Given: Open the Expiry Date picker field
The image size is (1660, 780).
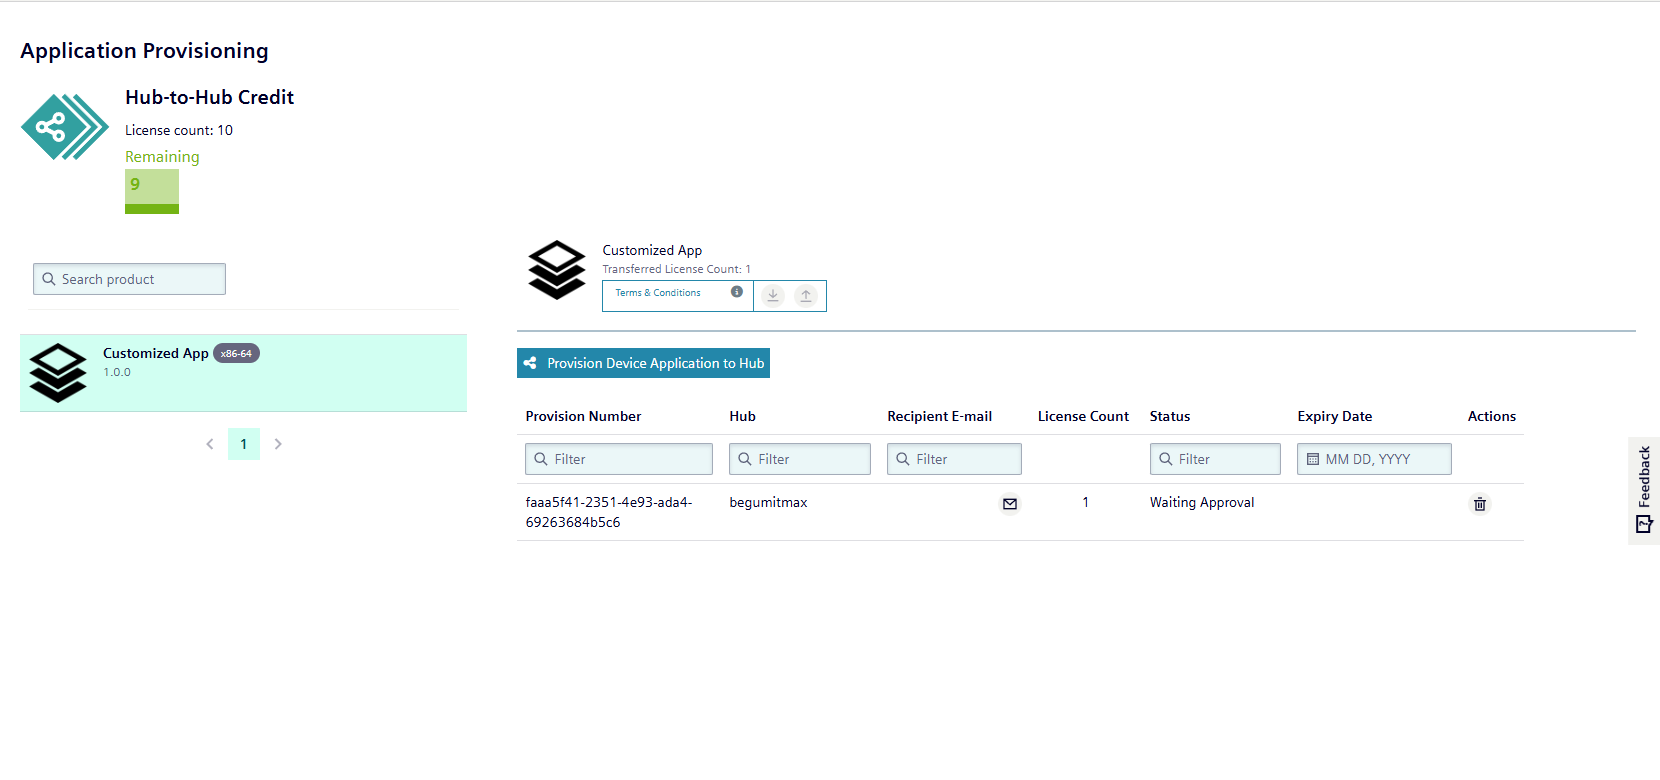Looking at the screenshot, I should coord(1375,459).
